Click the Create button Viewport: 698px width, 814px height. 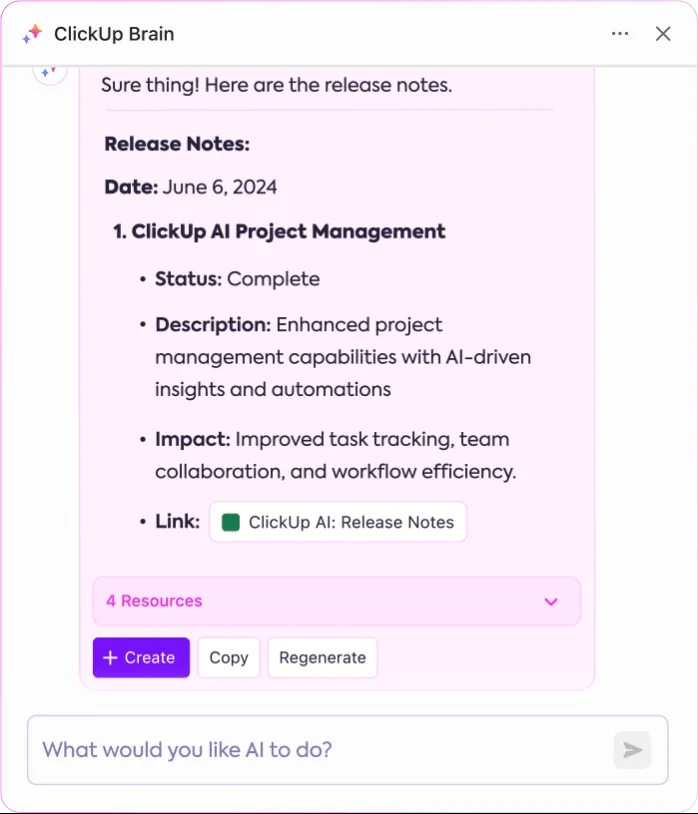(x=141, y=658)
